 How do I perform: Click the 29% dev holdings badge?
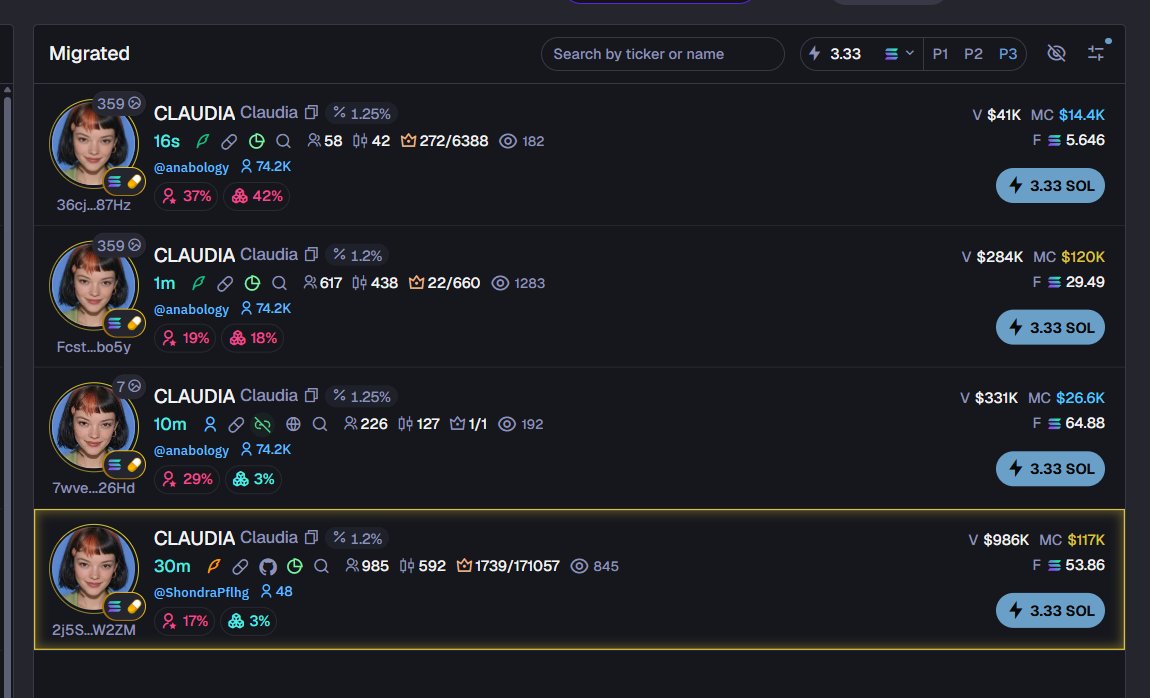(x=187, y=479)
